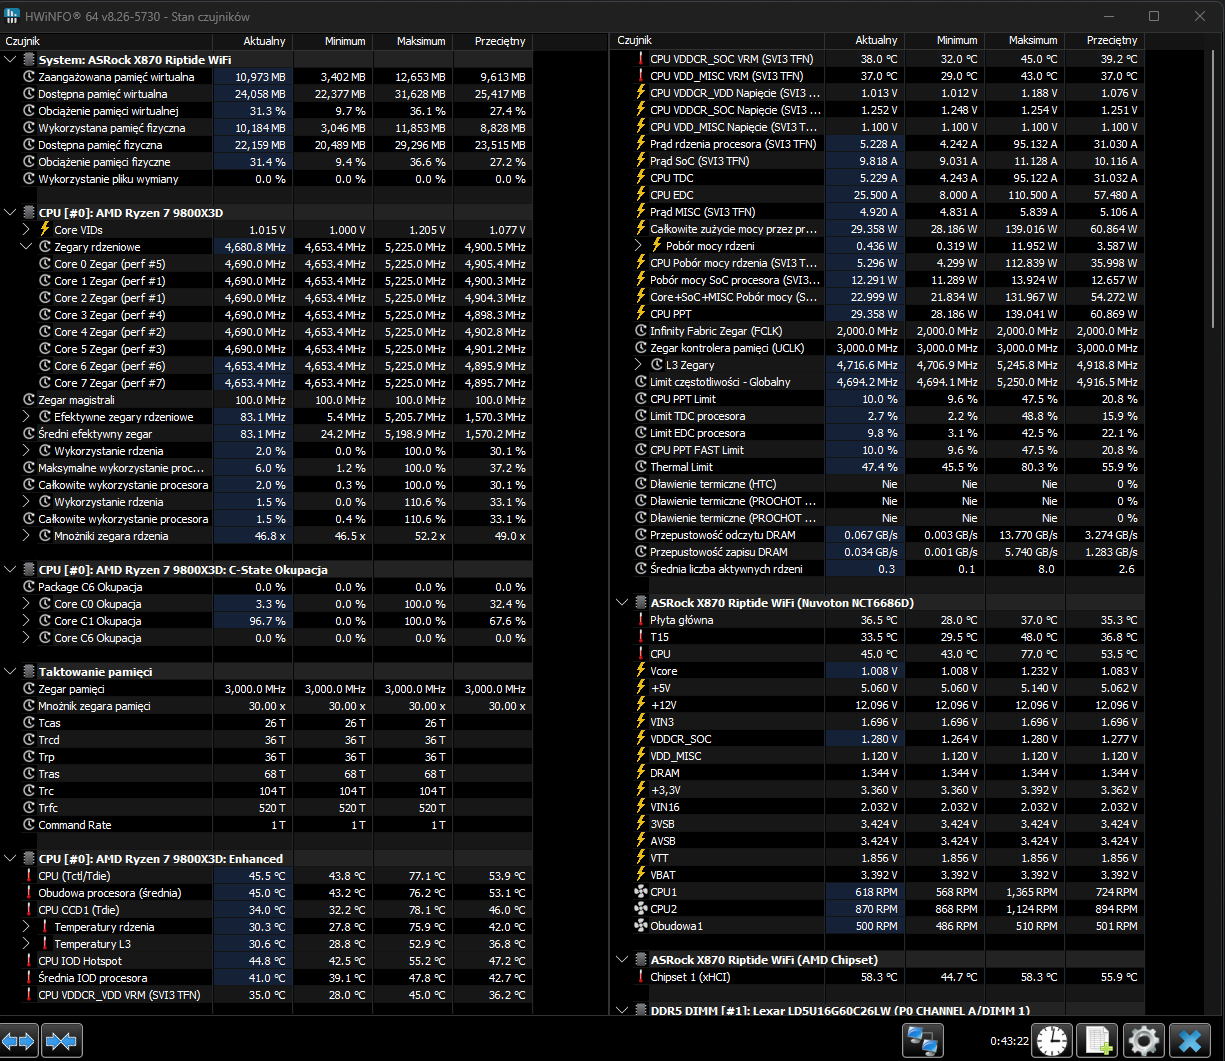The image size is (1225, 1061).
Task: Collapse the System: ASRock X870 Riptide WiFi group
Action: coord(10,60)
